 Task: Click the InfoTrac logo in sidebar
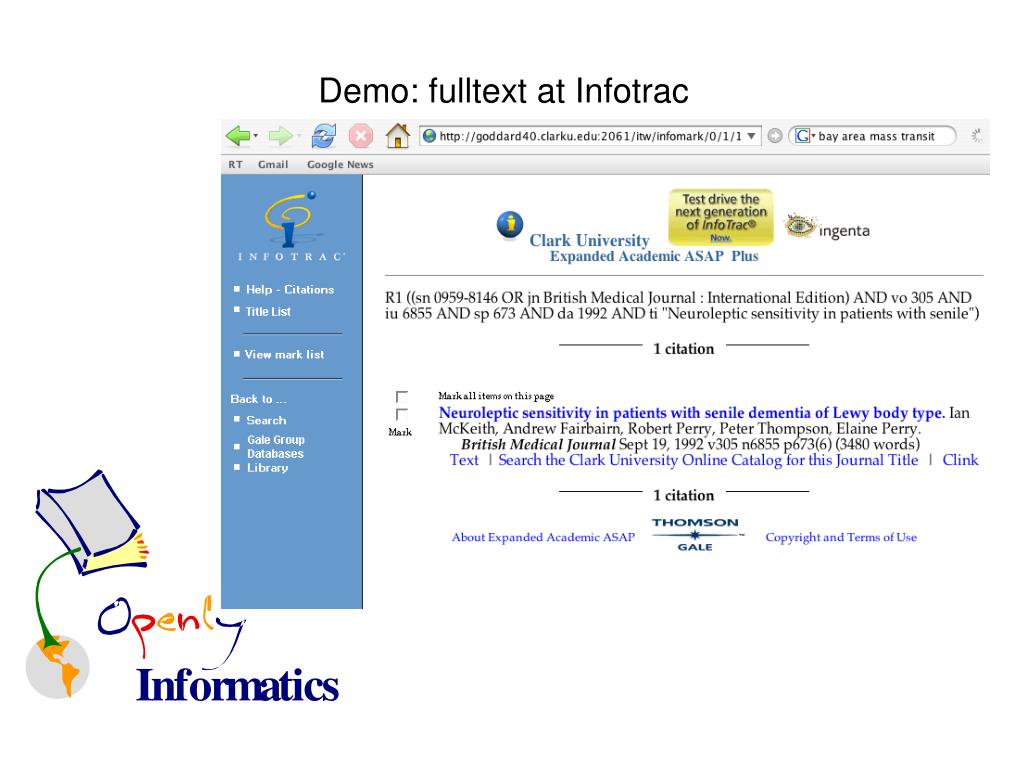coord(291,226)
